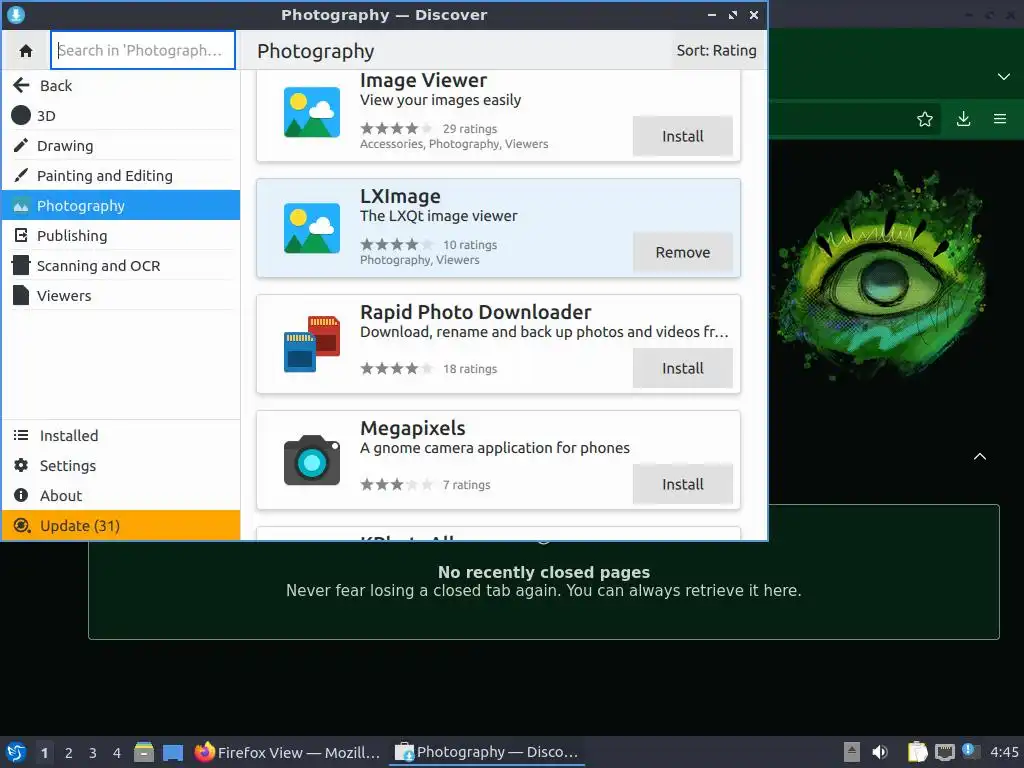This screenshot has height=768, width=1024.
Task: Select the Drawing pencil icon
Action: 21,145
